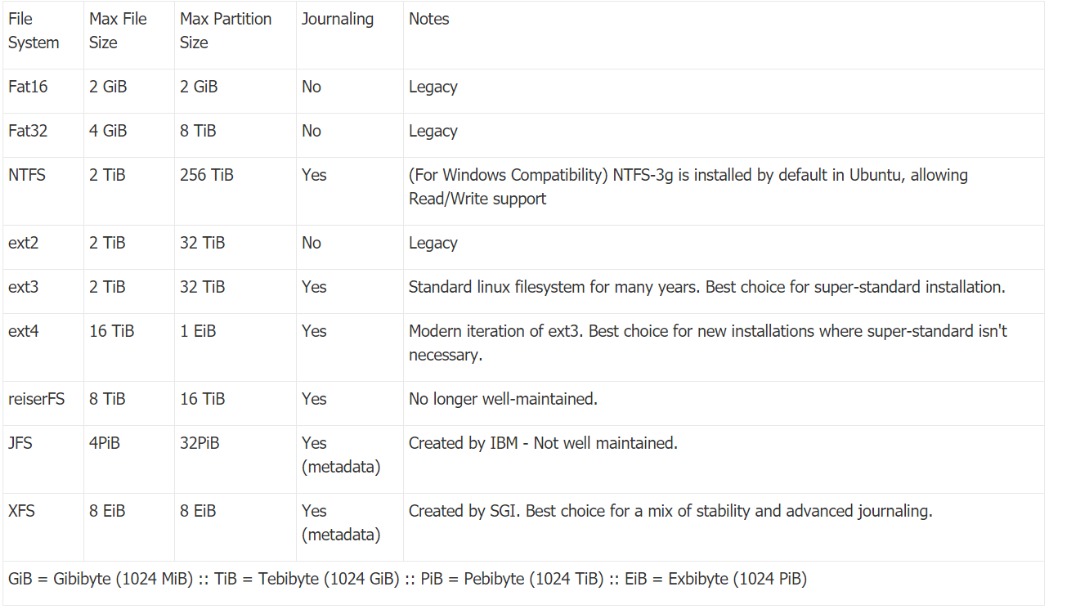Click the JFS file system cell
The width and height of the screenshot is (1080, 609).
20,443
